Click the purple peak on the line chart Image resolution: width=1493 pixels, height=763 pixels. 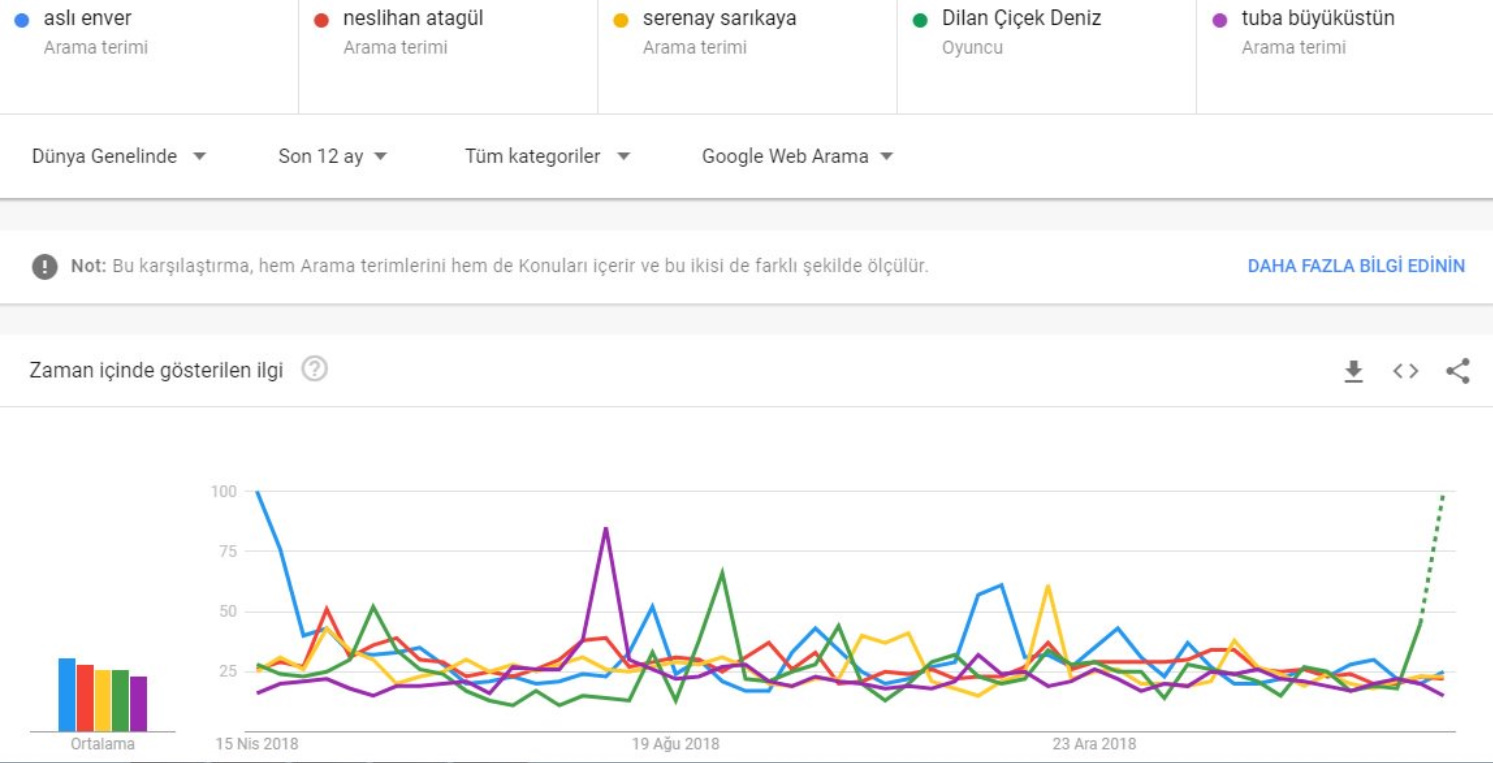[x=606, y=528]
